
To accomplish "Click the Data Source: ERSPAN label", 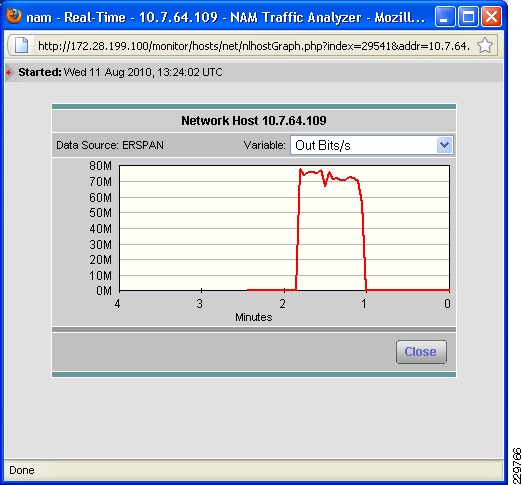I will (110, 145).
